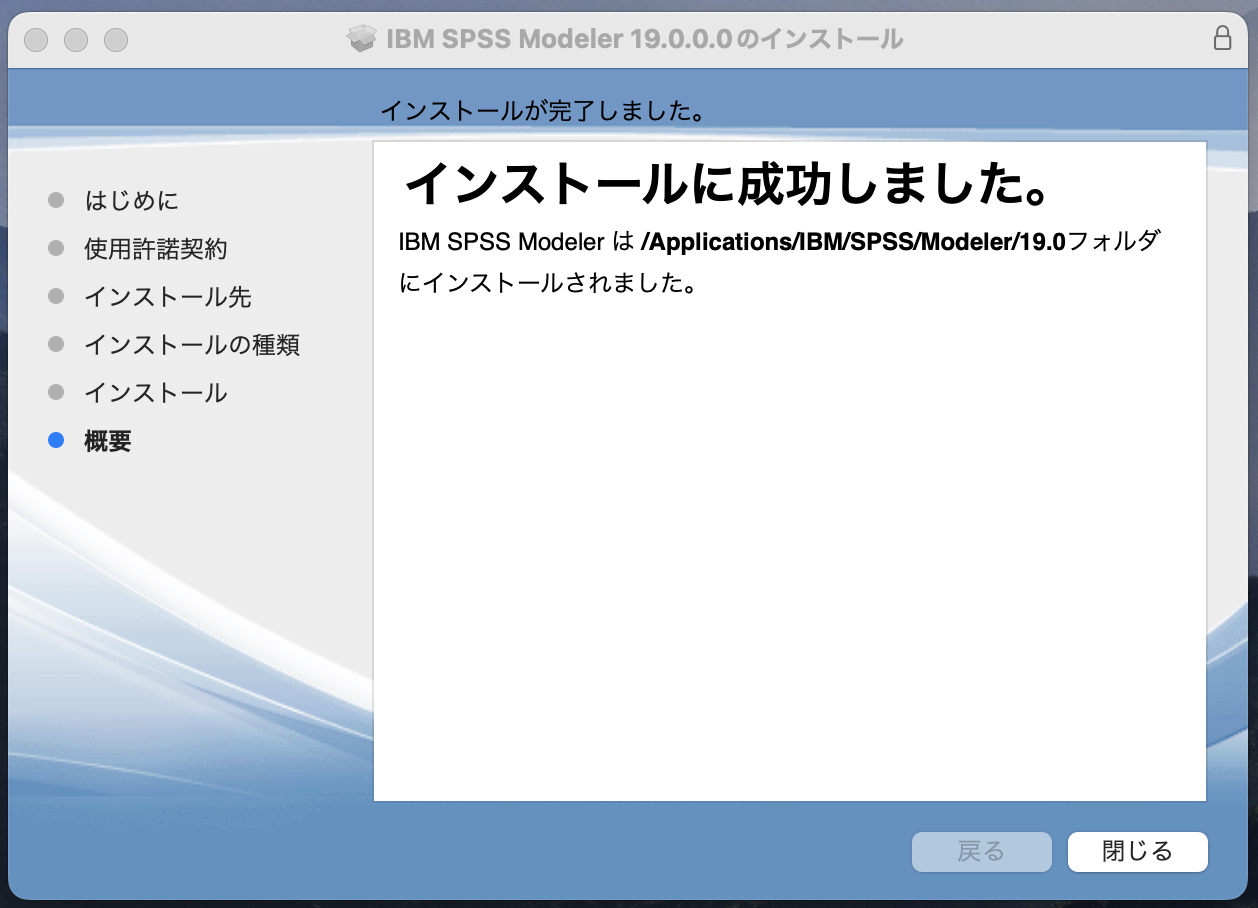Image resolution: width=1258 pixels, height=908 pixels.
Task: Click the disabled 戻る button
Action: [981, 852]
